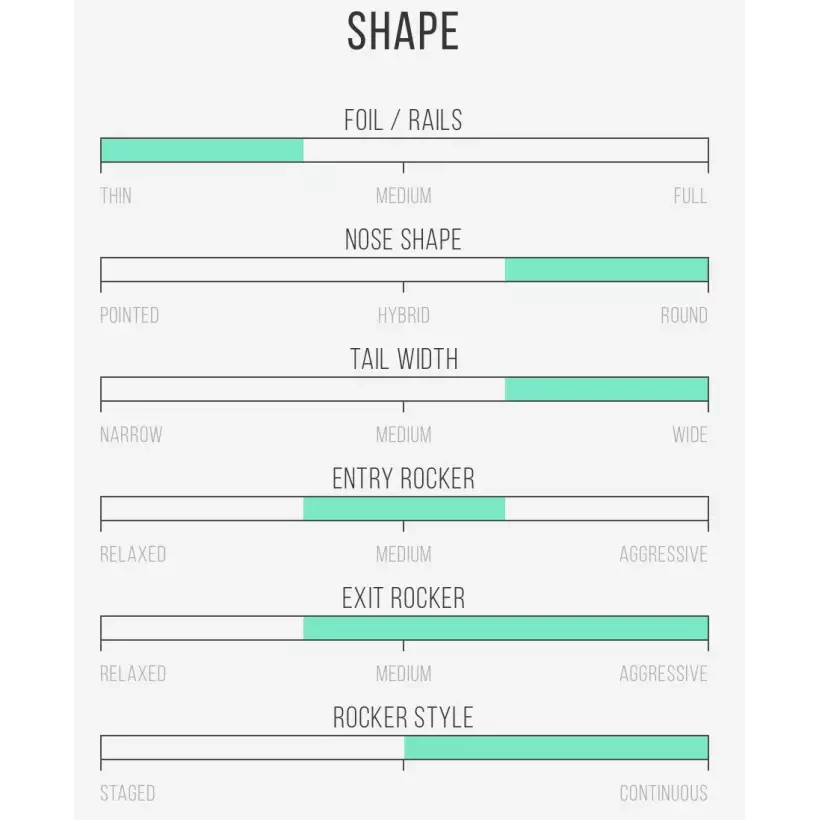Click the POINTED label under Nose Shape
820x820 pixels.
(129, 316)
